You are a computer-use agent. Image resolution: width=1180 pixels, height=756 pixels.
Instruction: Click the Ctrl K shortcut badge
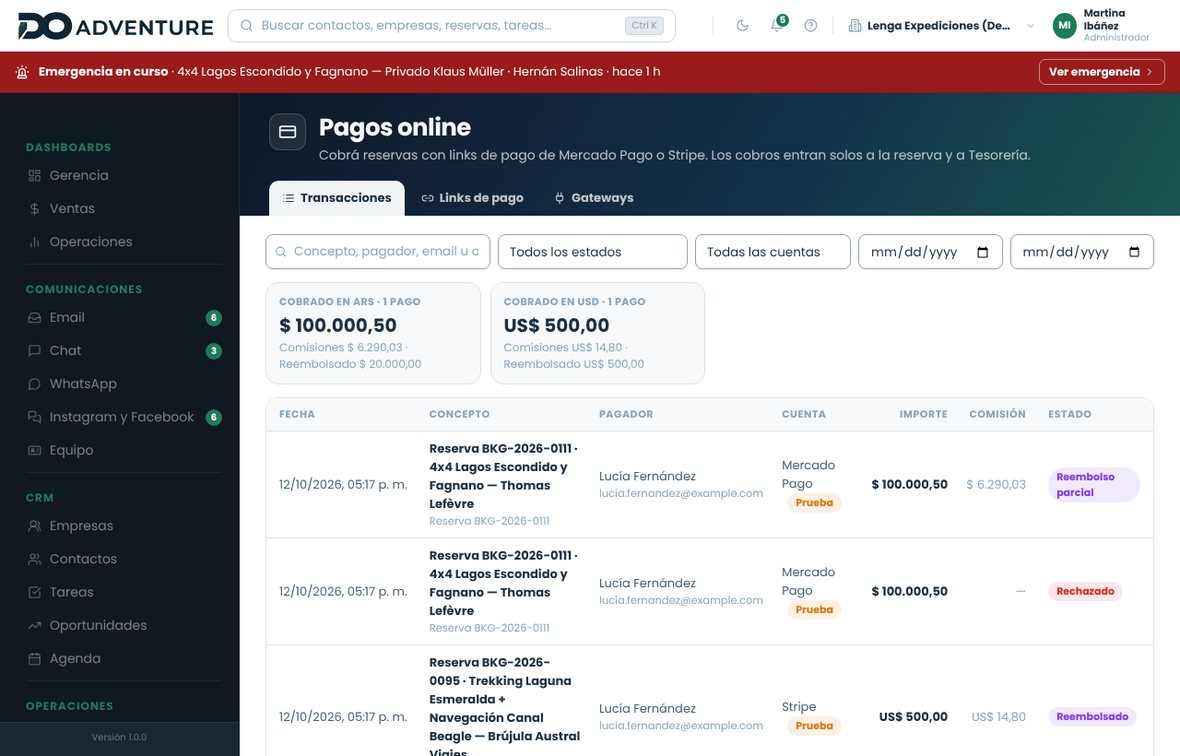coord(644,26)
